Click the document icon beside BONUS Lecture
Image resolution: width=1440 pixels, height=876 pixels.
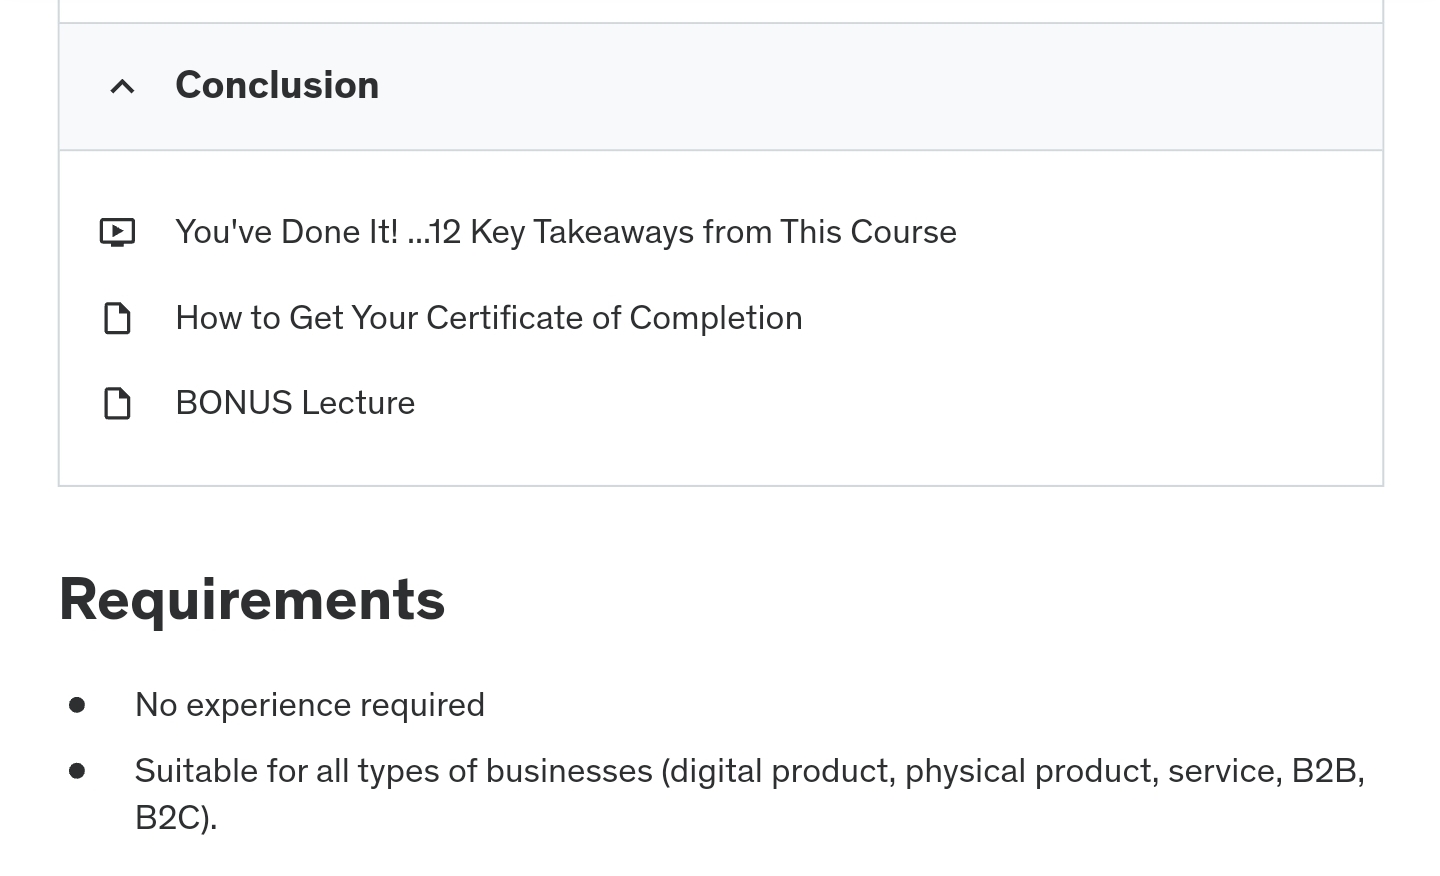click(117, 403)
